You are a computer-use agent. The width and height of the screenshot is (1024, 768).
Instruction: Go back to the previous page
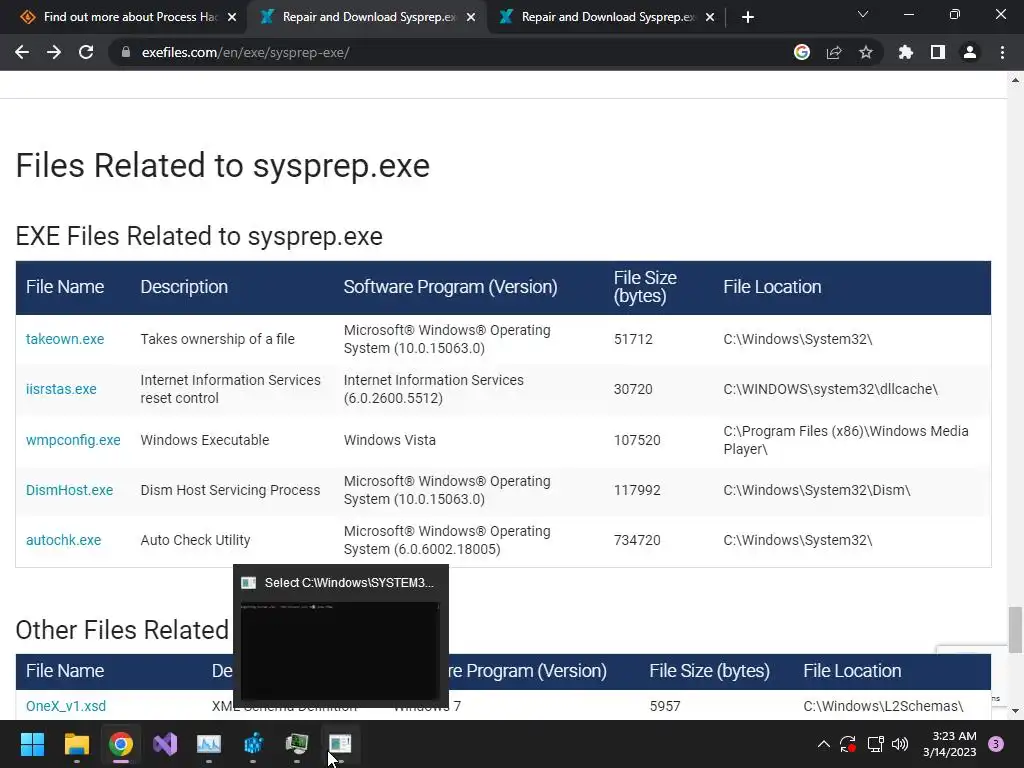click(x=22, y=52)
